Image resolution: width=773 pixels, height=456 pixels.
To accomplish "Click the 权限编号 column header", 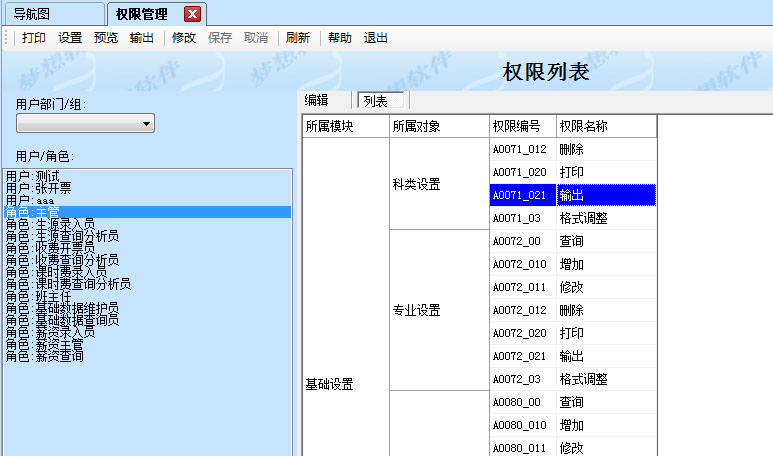I will [x=523, y=126].
